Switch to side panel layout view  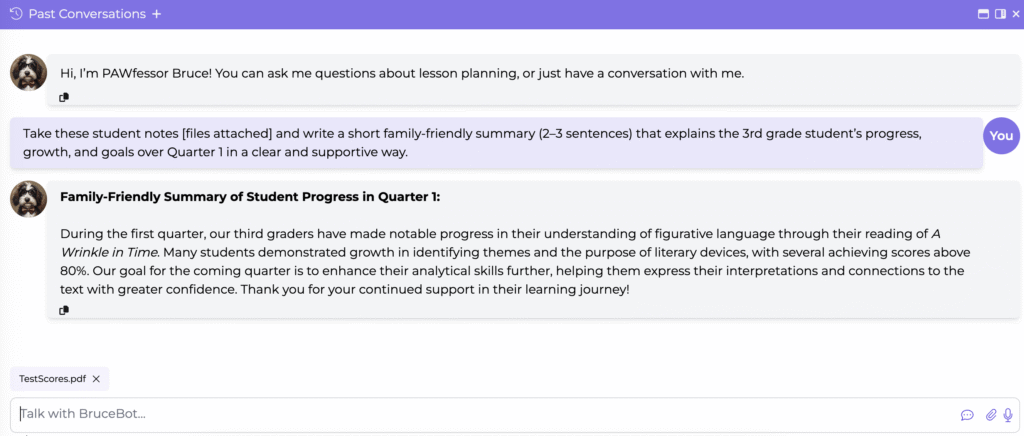(999, 14)
